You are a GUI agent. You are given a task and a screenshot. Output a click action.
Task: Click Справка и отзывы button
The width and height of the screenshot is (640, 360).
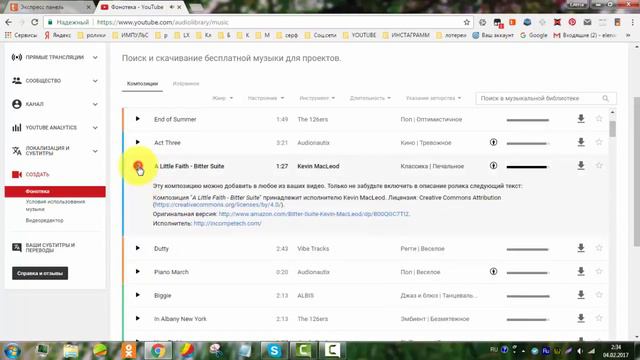coord(40,273)
